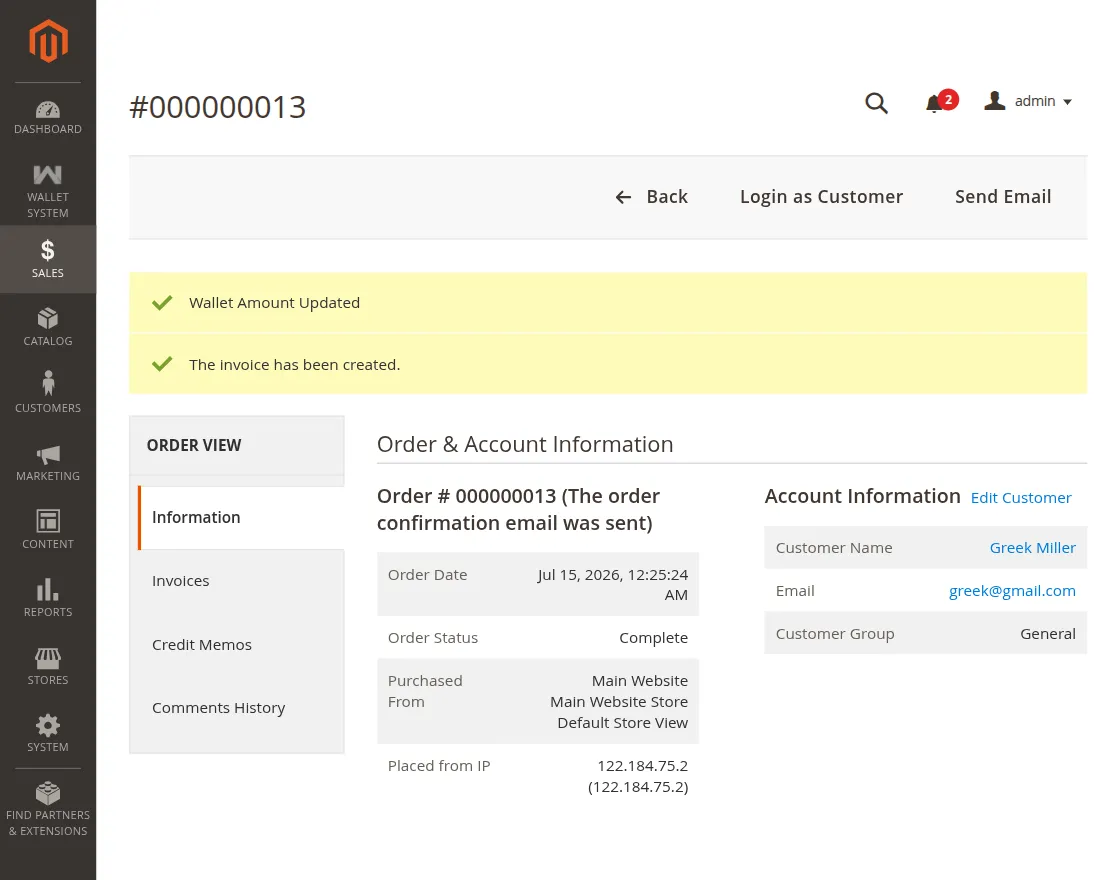Switch to the Invoices tab
The width and height of the screenshot is (1120, 880).
point(236,581)
